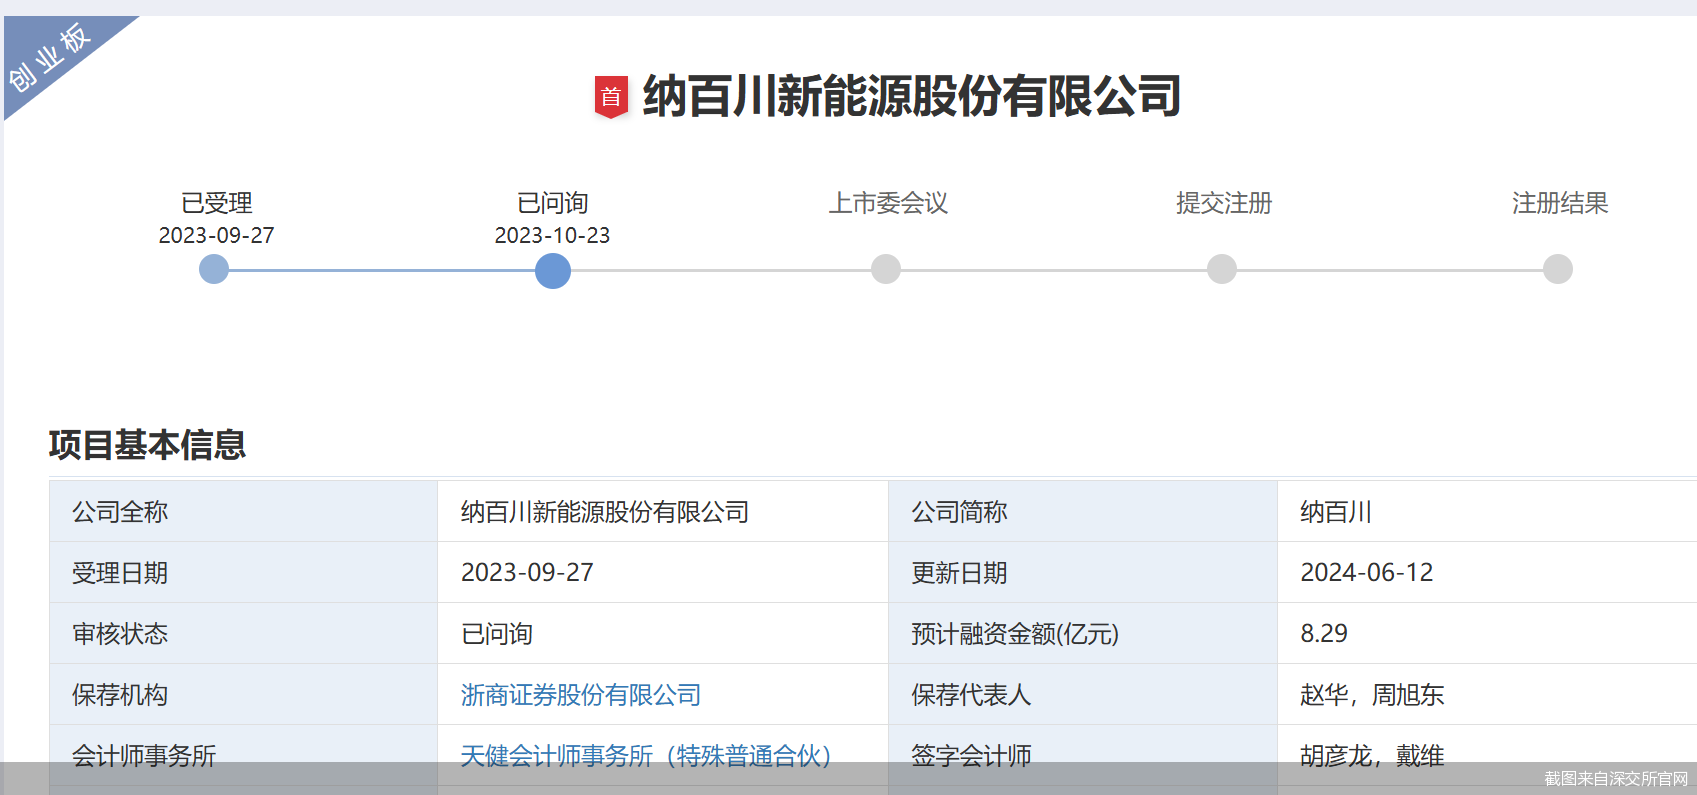
Task: Select the 上市委会议 timeline node
Action: [886, 269]
